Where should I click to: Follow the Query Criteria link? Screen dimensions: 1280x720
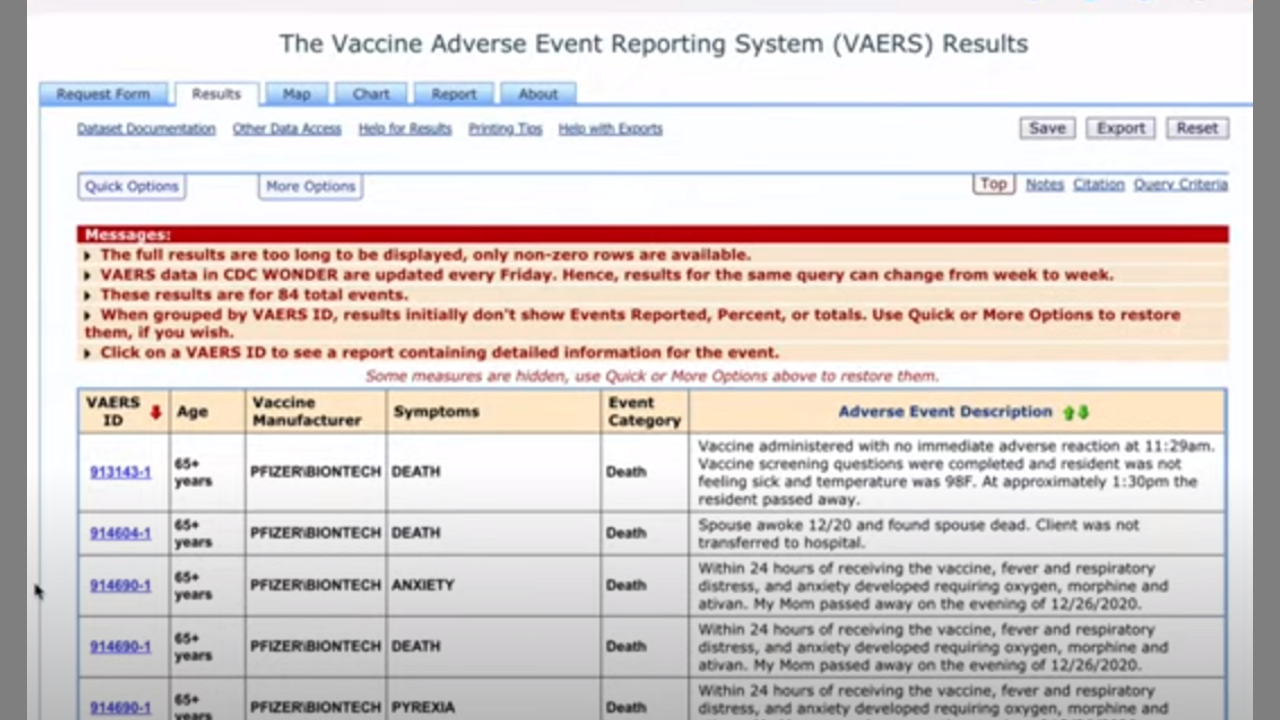[x=1180, y=185]
